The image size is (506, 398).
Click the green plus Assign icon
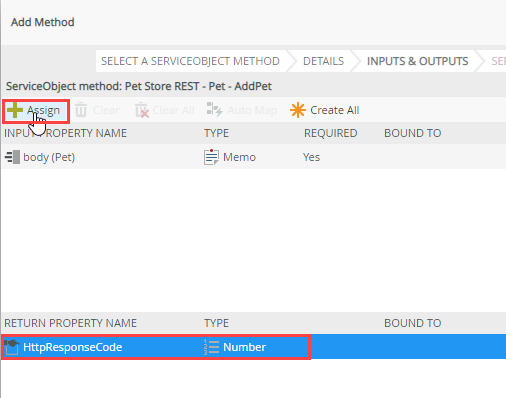15,110
